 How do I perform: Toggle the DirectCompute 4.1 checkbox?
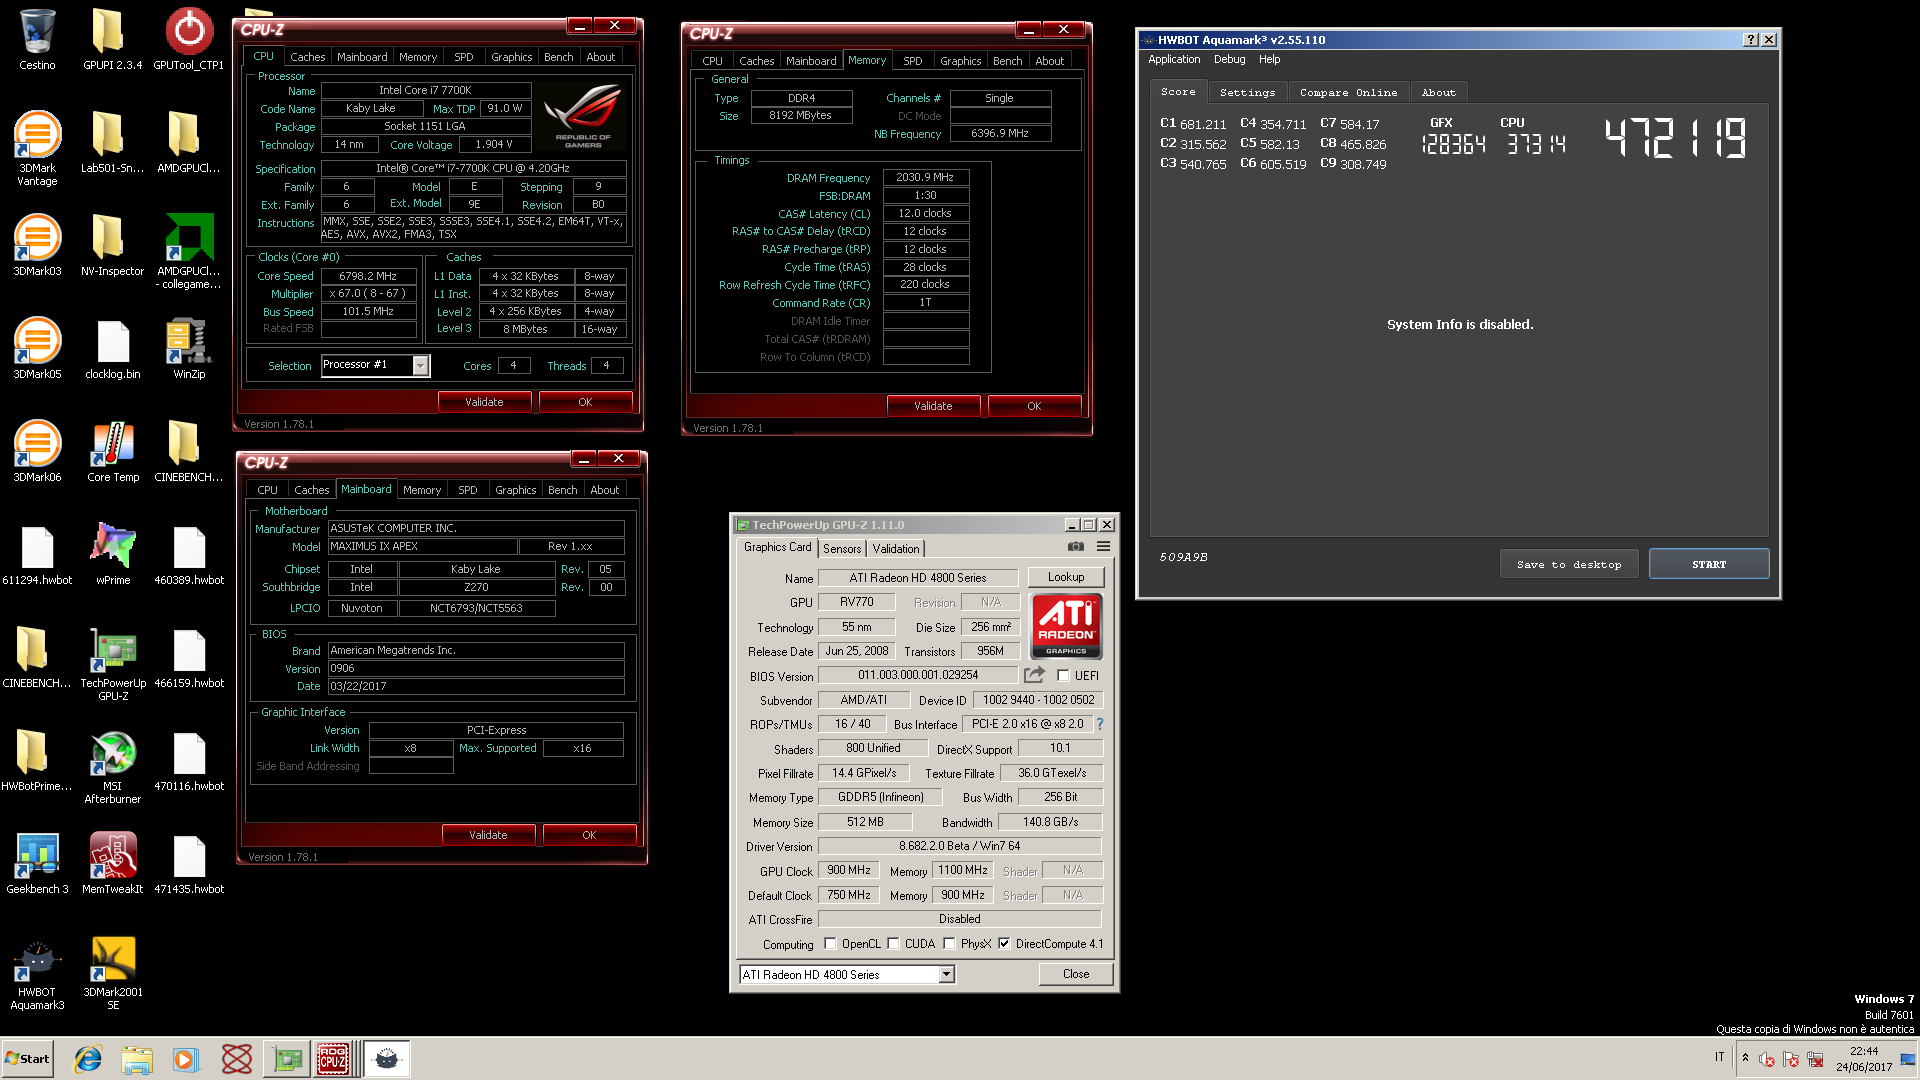point(1004,944)
